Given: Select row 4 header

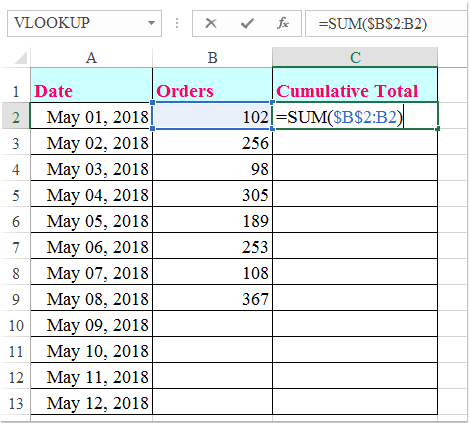Looking at the screenshot, I should tap(16, 168).
